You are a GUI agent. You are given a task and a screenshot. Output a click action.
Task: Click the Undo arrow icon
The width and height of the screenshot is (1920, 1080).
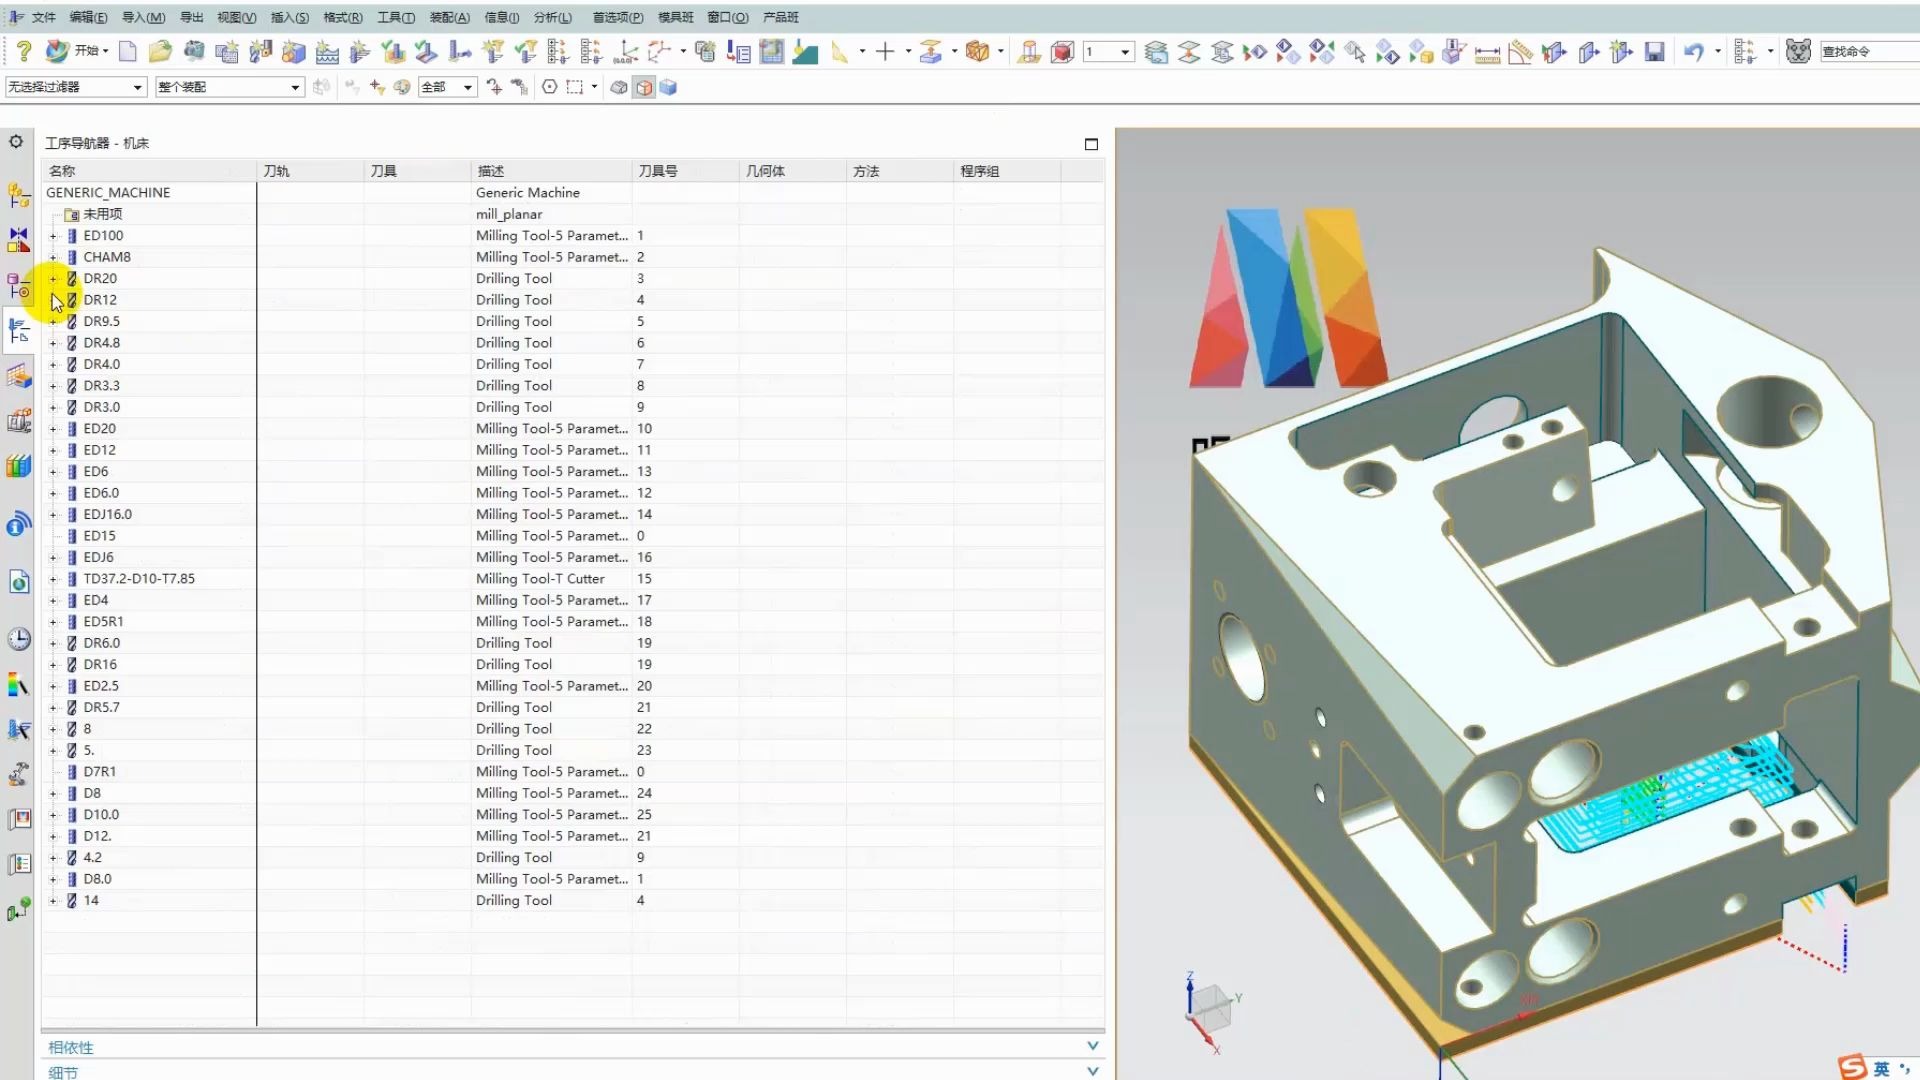pos(1693,51)
